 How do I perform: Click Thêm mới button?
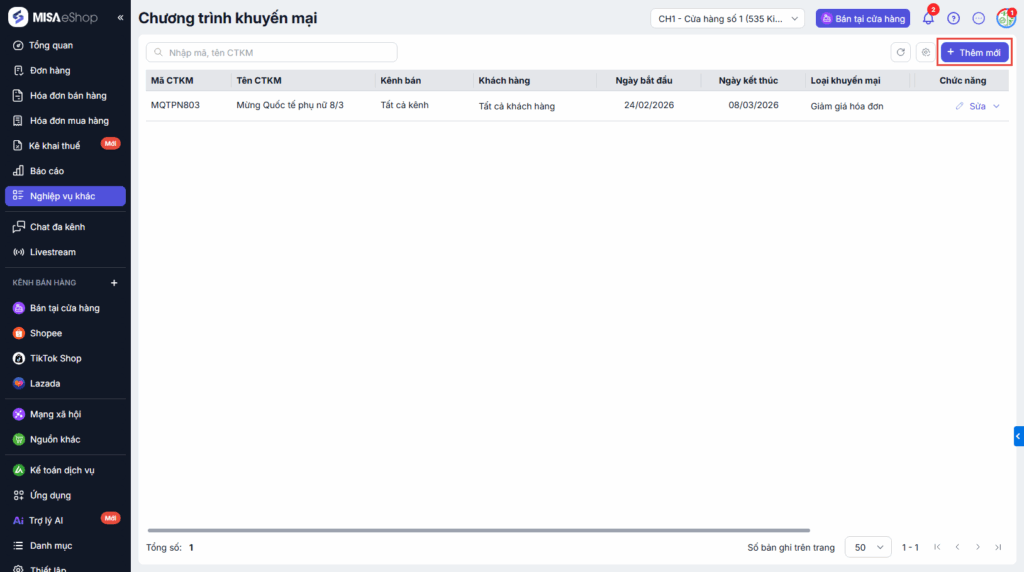click(x=974, y=52)
